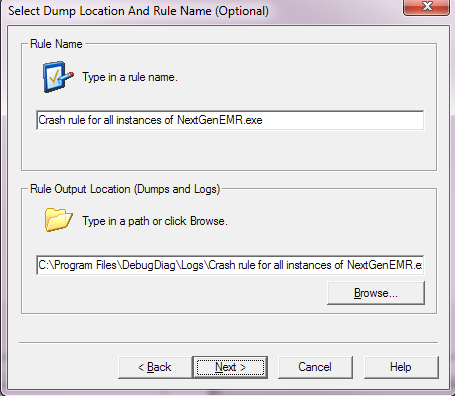Click 'Rule Output Location (Dumps and Logs)' label
455x396 pixels.
coord(125,189)
